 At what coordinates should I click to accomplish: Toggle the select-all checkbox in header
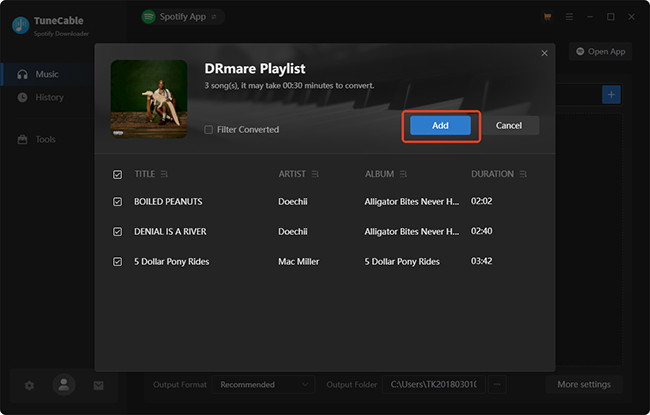(118, 175)
